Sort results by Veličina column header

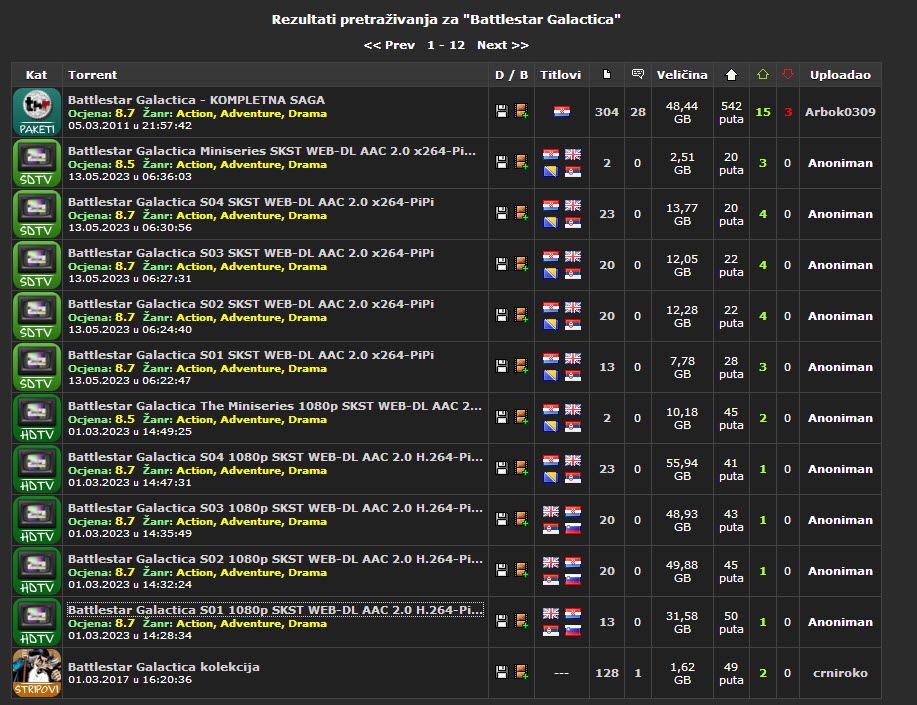pyautogui.click(x=682, y=75)
